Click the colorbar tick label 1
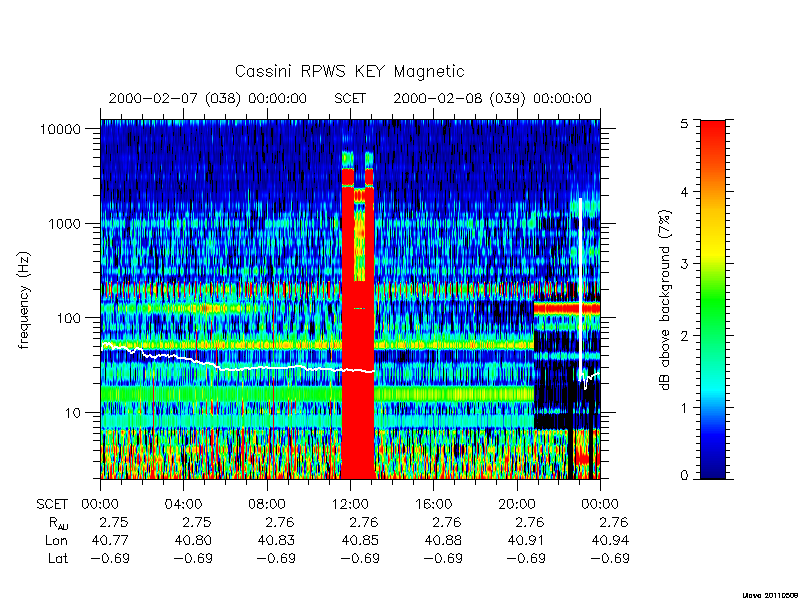Image resolution: width=800 pixels, height=600 pixels. click(x=684, y=408)
